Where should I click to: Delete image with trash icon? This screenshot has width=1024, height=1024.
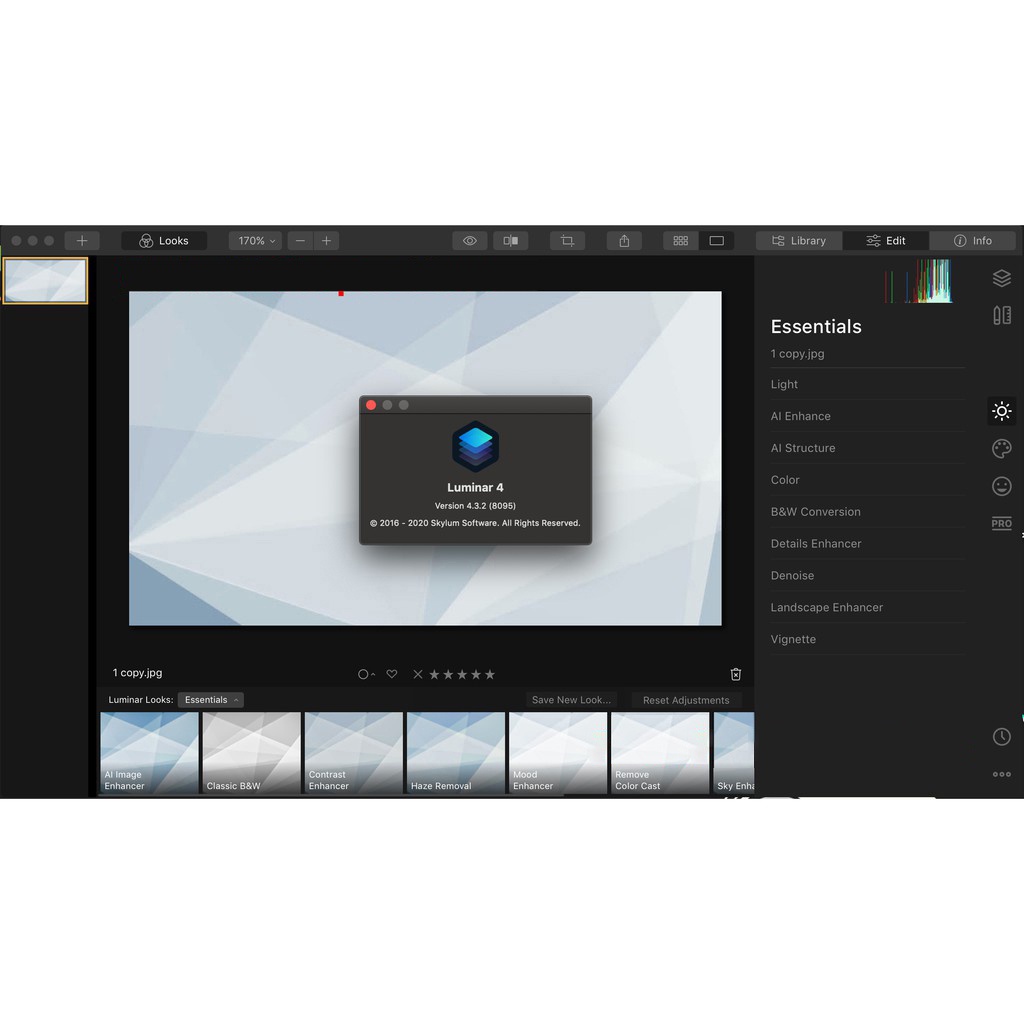click(x=736, y=674)
